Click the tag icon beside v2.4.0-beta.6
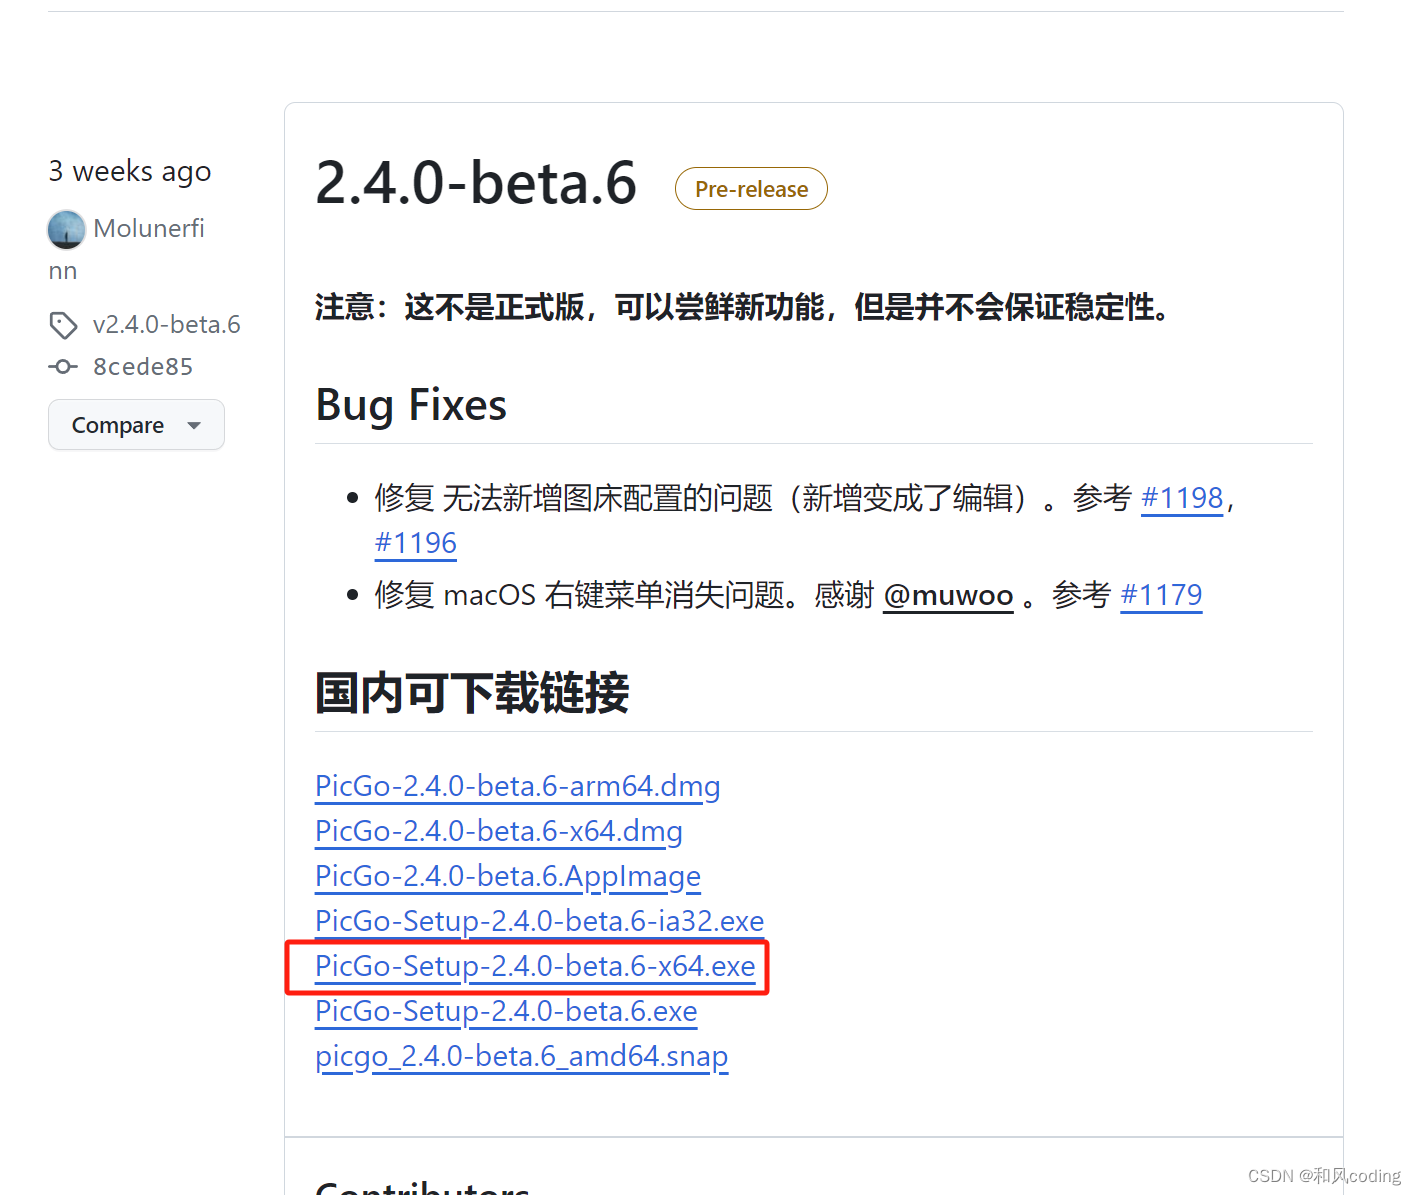Screen dimensions: 1416x1195 pyautogui.click(x=63, y=325)
